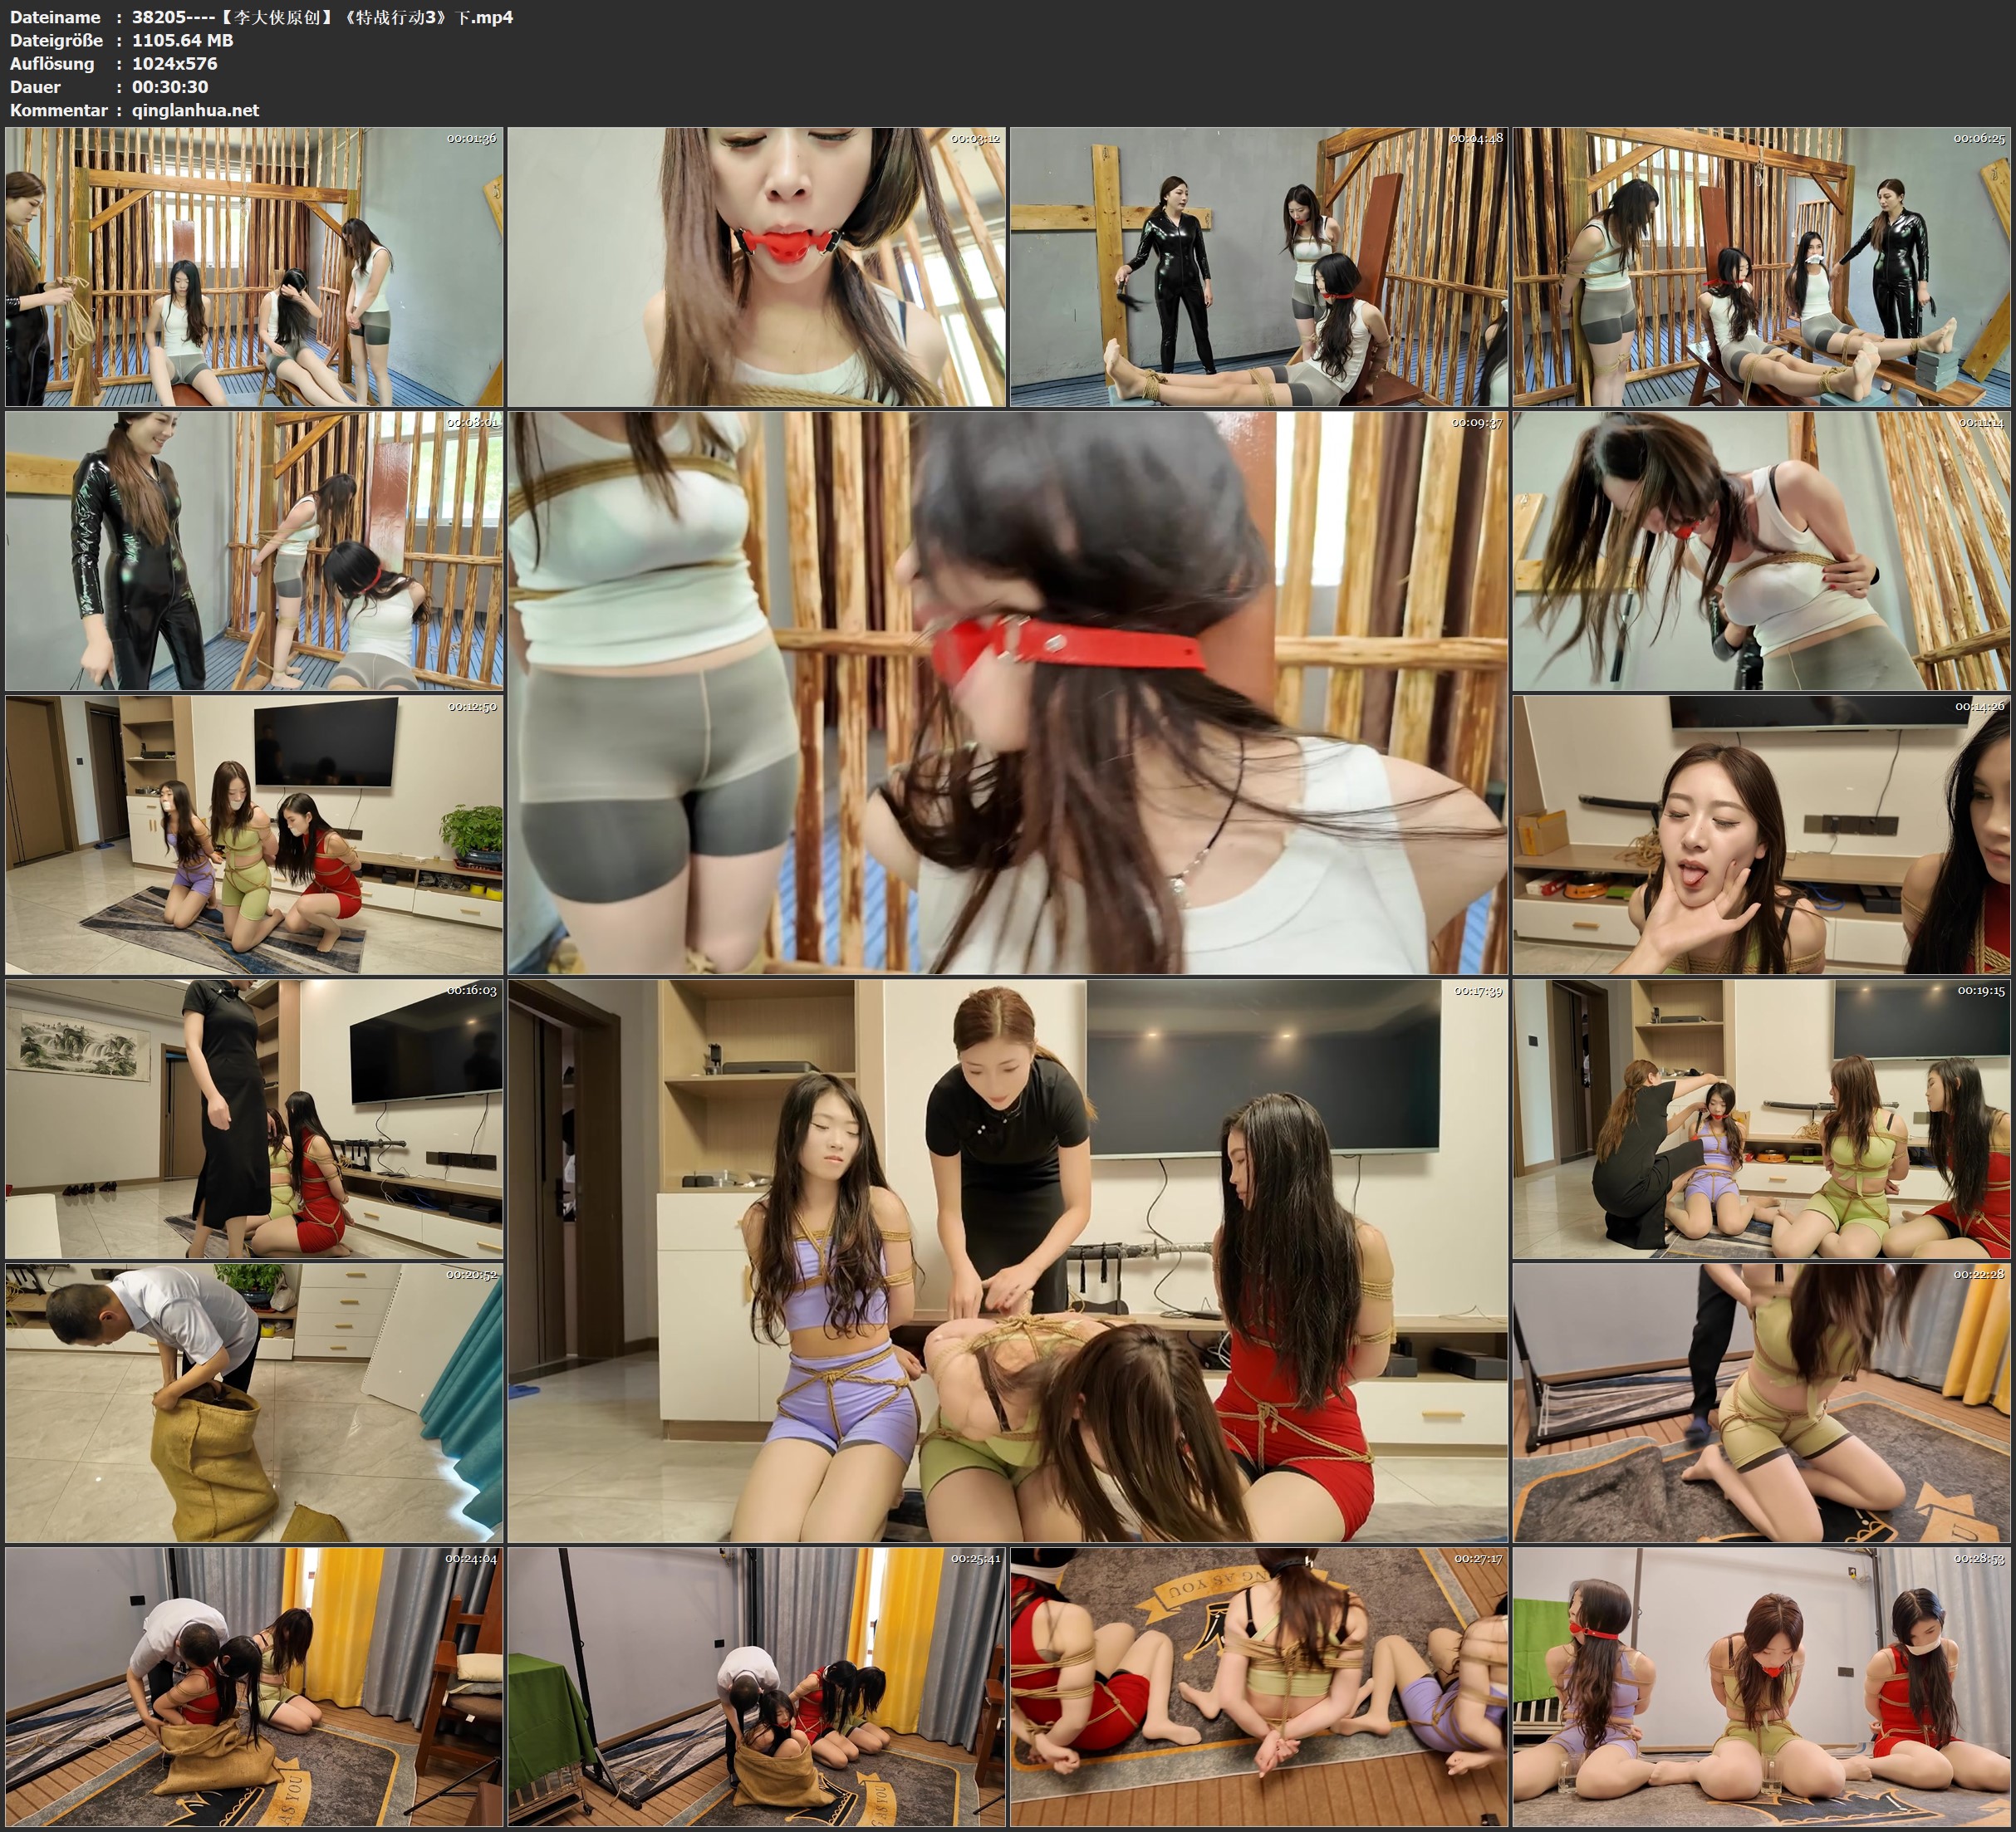
Task: Open the thumbnail at 00:16:03
Action: click(x=254, y=1119)
